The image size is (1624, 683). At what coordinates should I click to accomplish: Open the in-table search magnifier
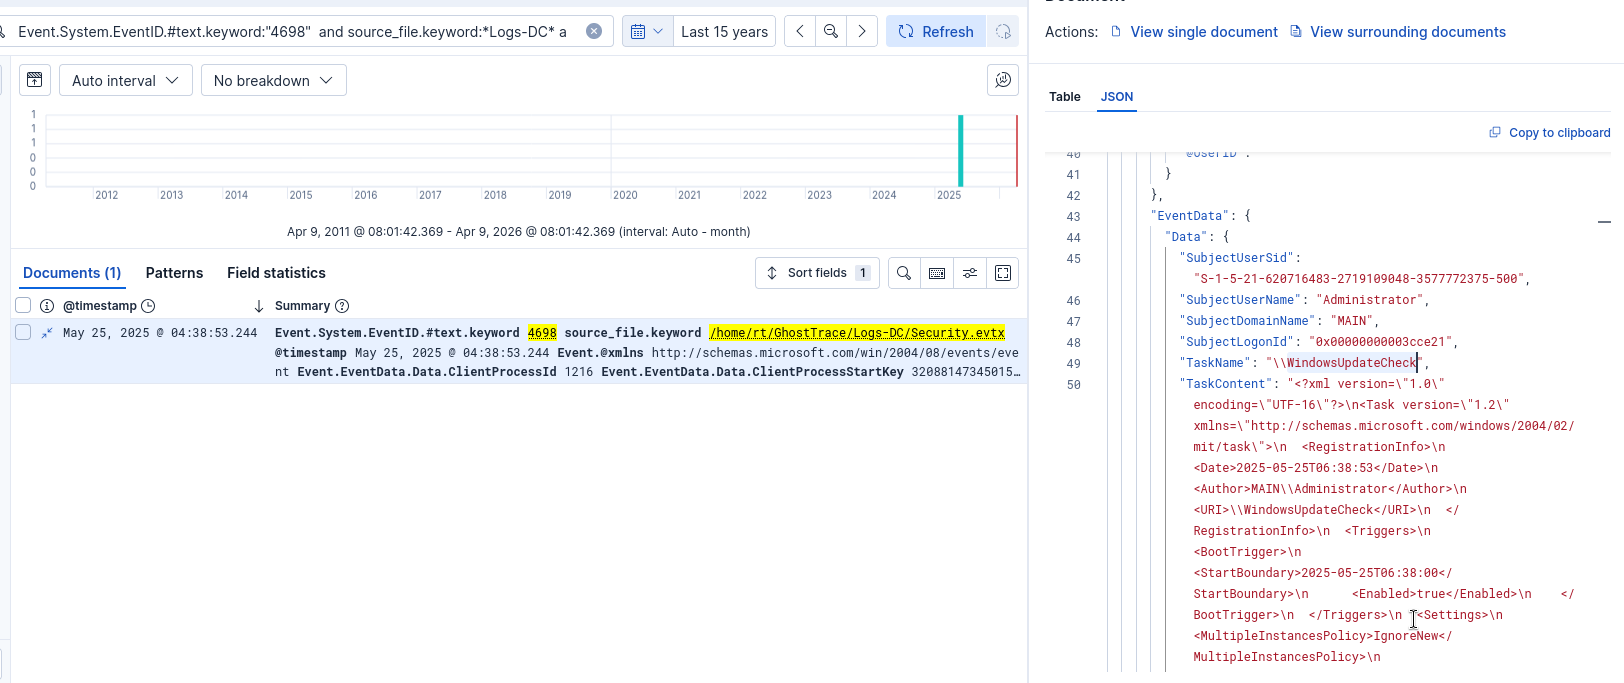point(904,273)
